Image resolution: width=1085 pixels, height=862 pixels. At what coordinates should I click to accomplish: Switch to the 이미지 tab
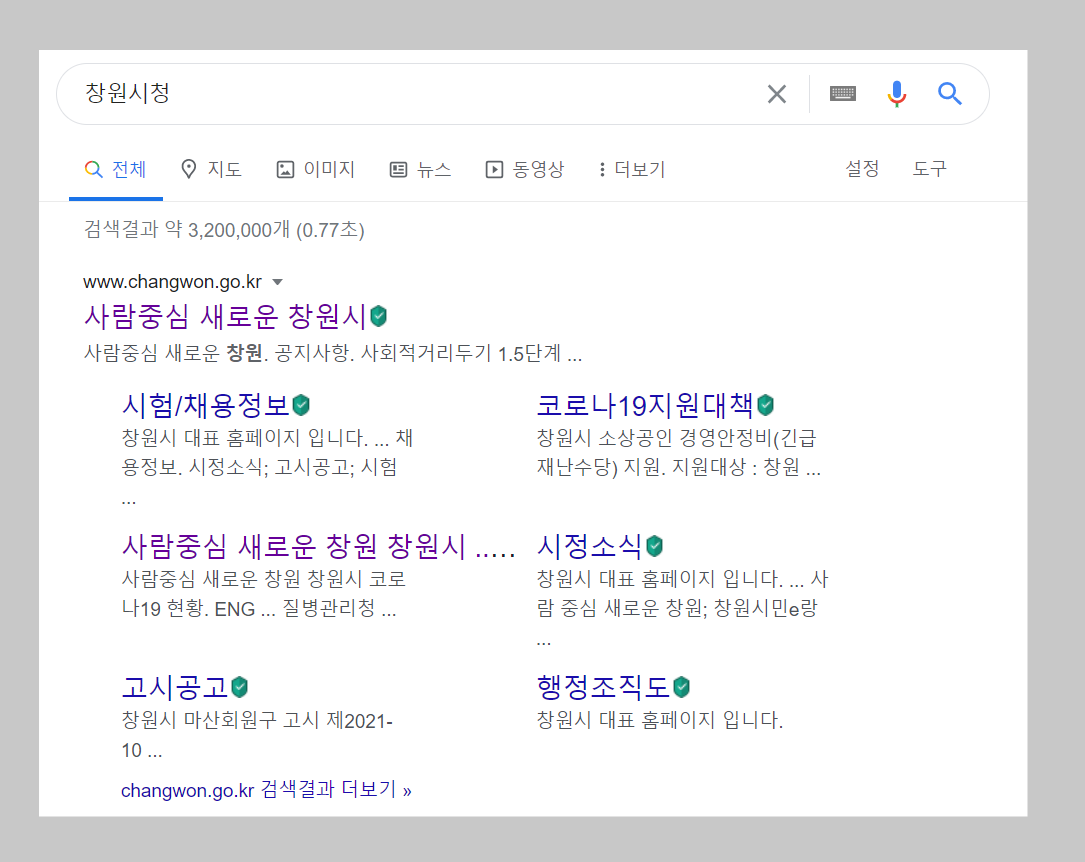[x=316, y=169]
